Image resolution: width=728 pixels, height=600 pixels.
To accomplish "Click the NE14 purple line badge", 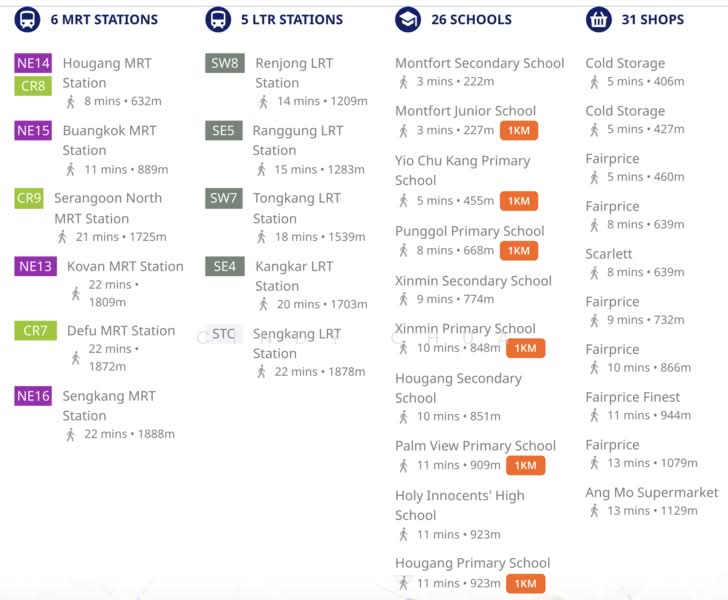I will pyautogui.click(x=33, y=63).
